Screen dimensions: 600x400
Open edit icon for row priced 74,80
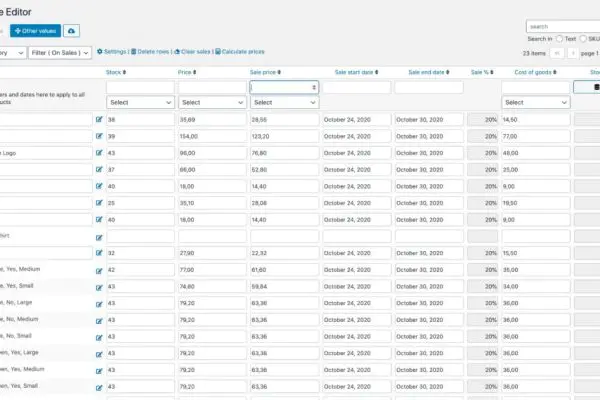(x=99, y=287)
